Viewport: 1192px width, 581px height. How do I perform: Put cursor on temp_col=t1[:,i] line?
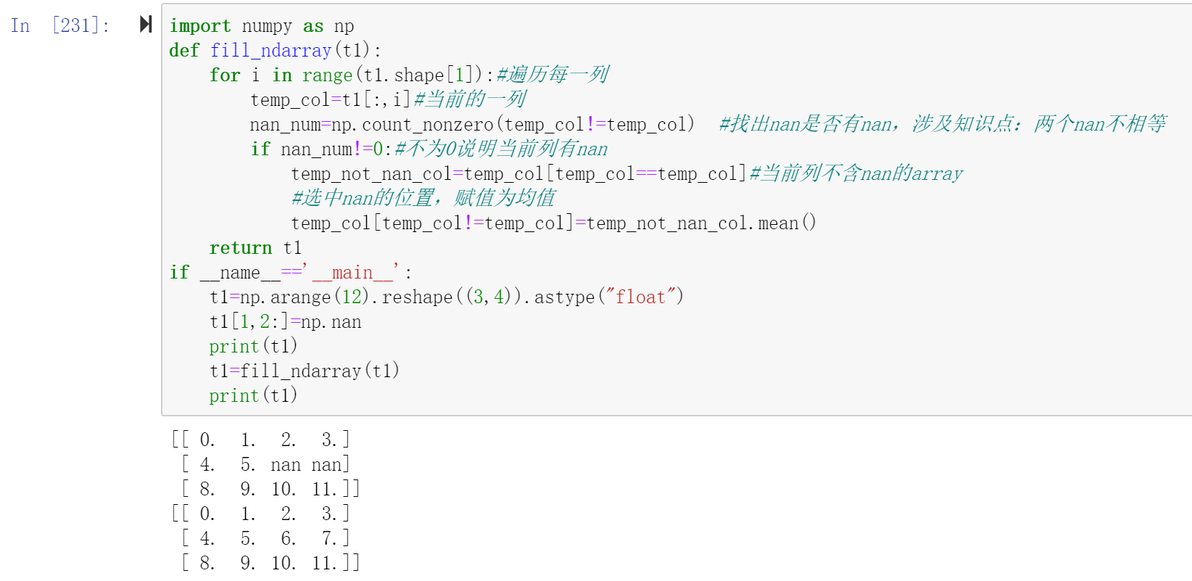tap(388, 100)
